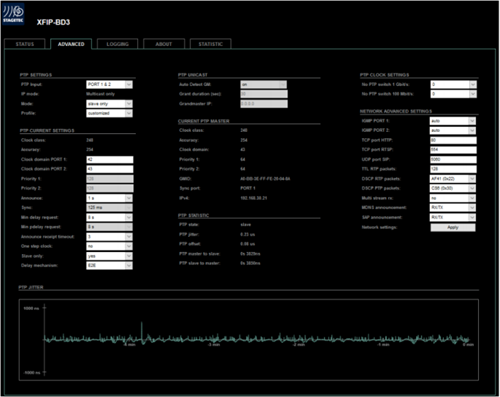Click the Grant duration (sec) field
This screenshot has height=397, width=500.
(x=264, y=94)
